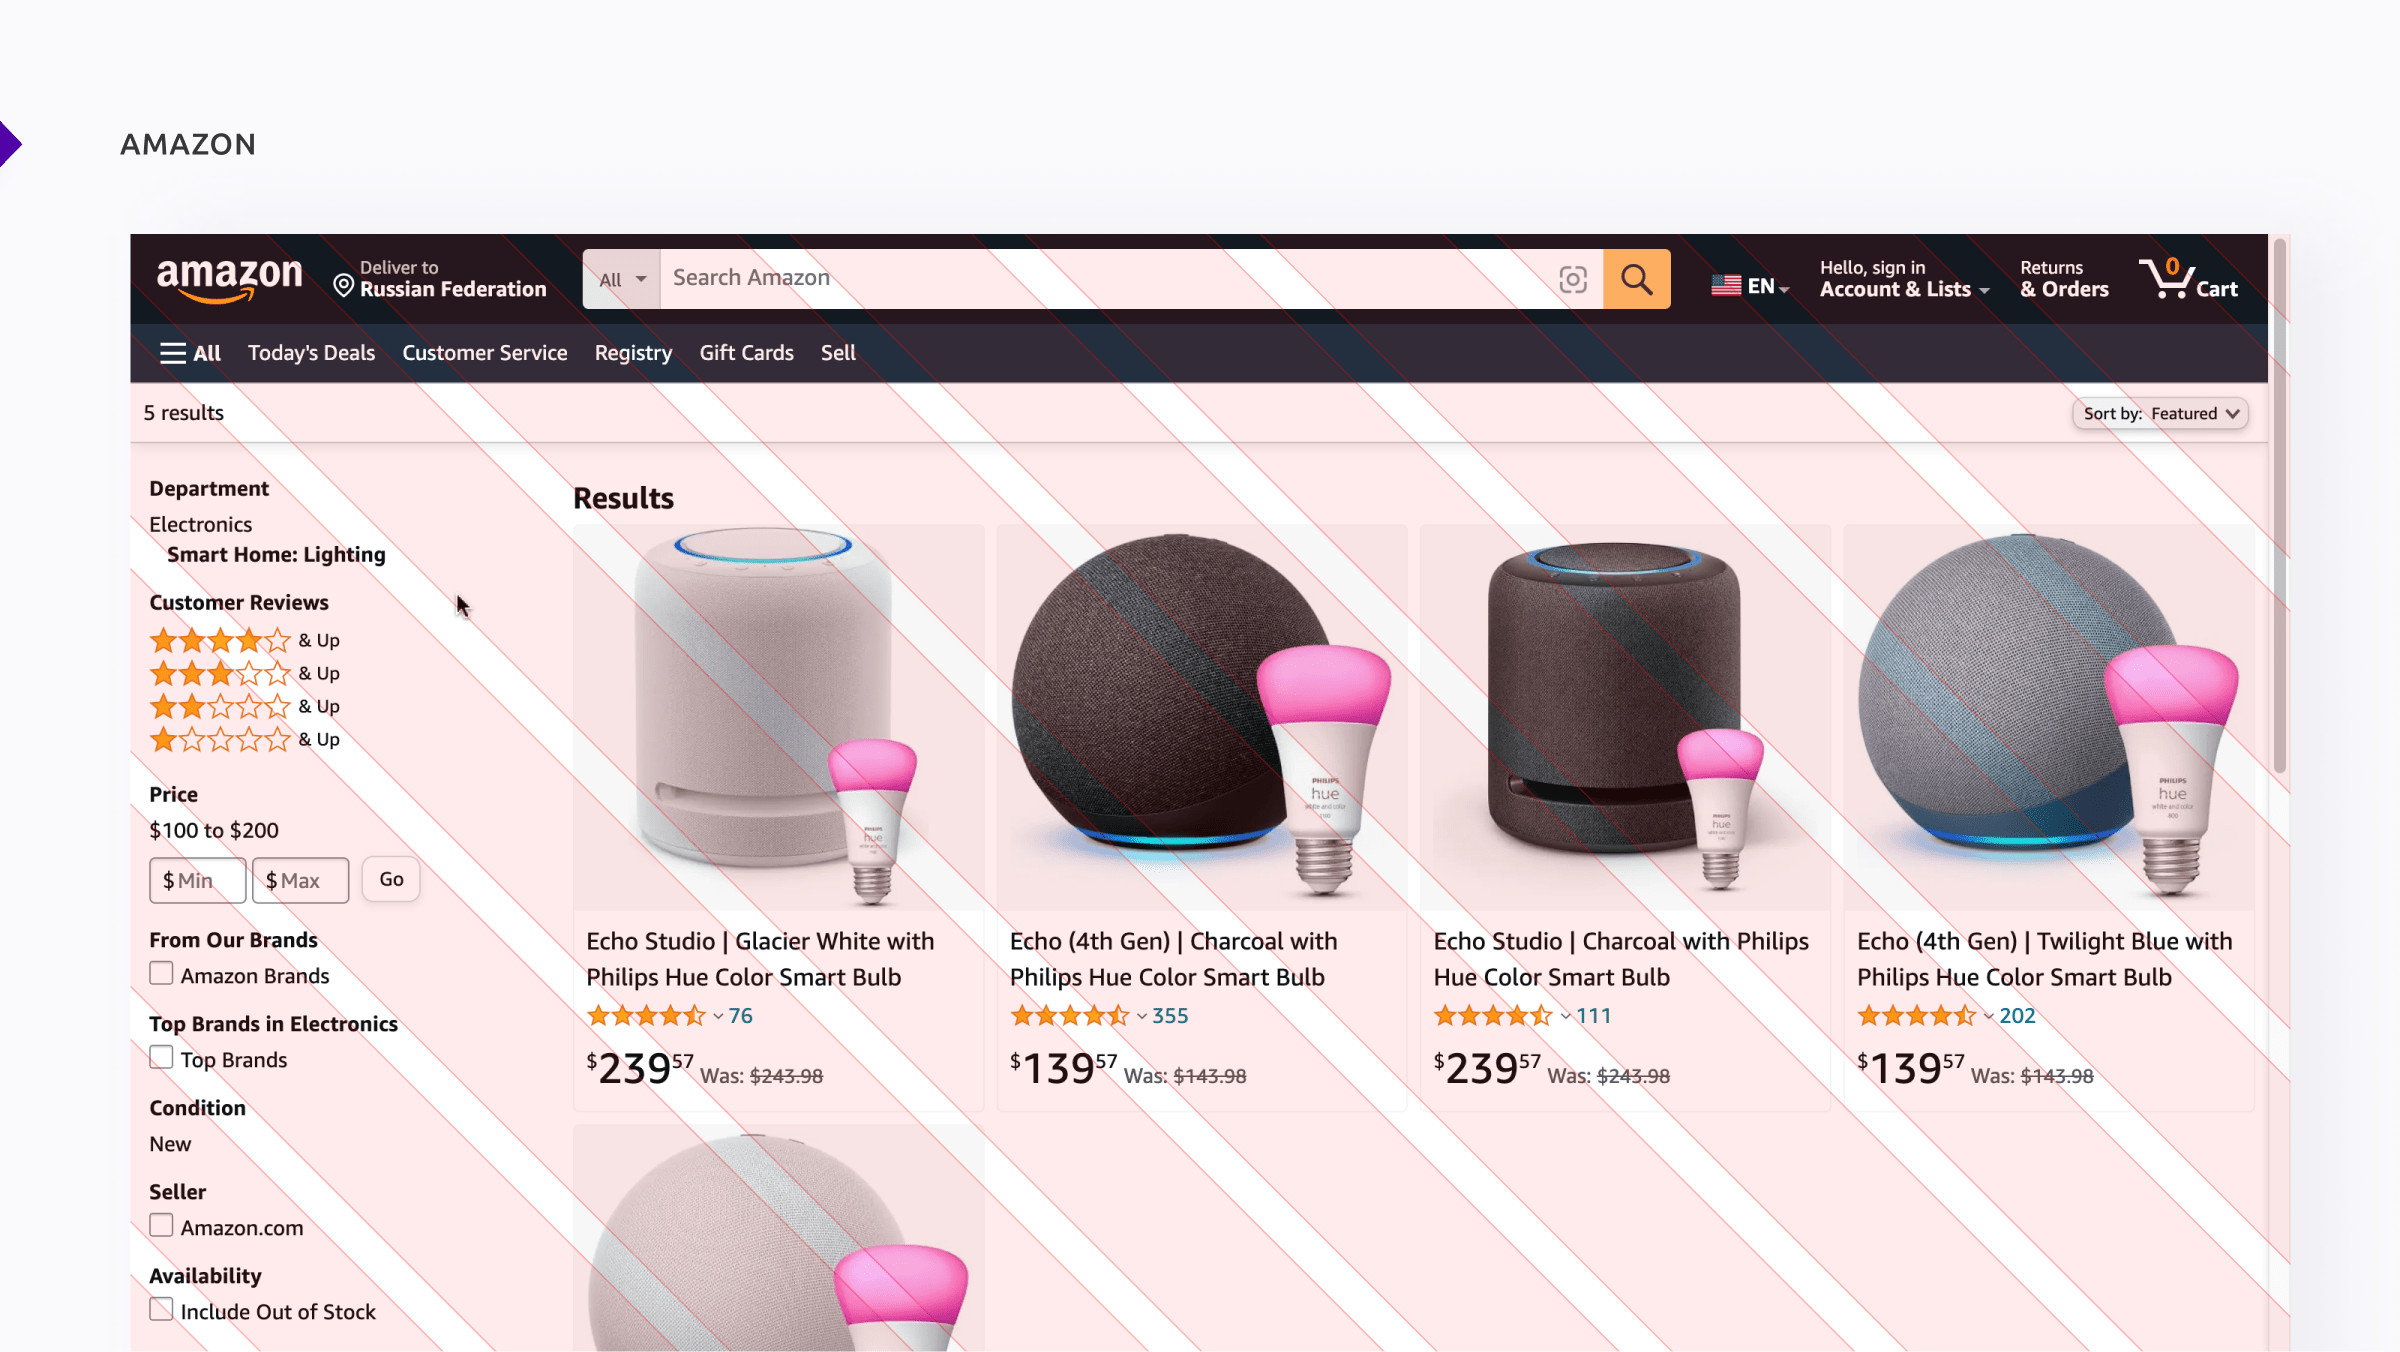Open Echo Studio Glacier White product link
The image size is (2400, 1352).
(x=760, y=959)
